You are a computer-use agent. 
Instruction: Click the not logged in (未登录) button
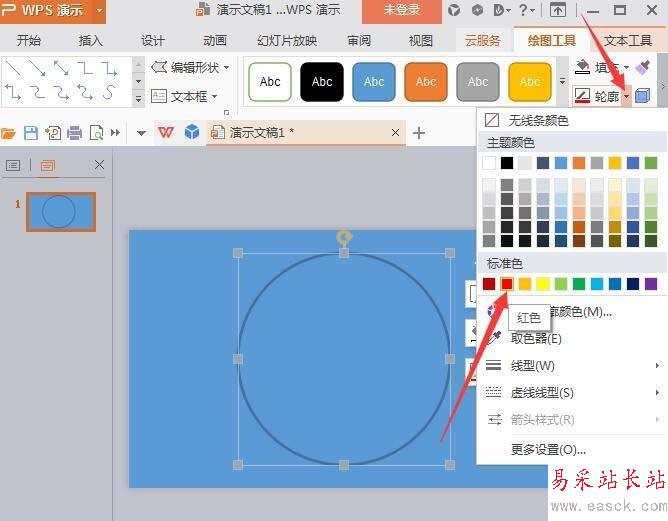tap(402, 10)
